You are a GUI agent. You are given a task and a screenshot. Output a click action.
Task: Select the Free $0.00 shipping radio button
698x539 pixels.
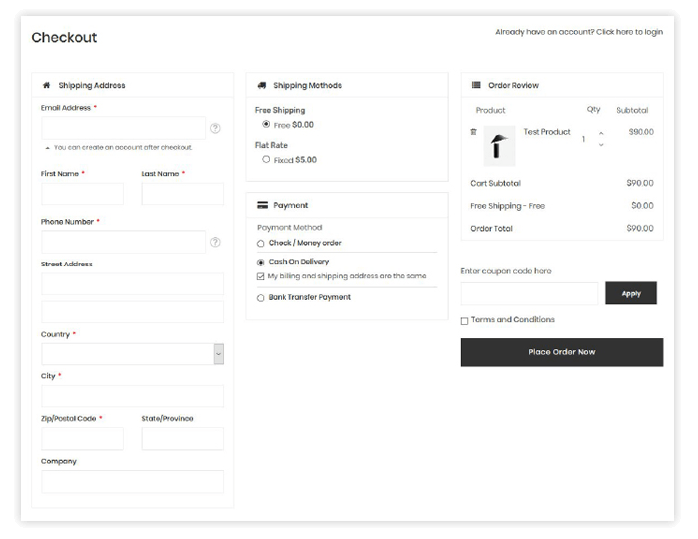click(266, 124)
